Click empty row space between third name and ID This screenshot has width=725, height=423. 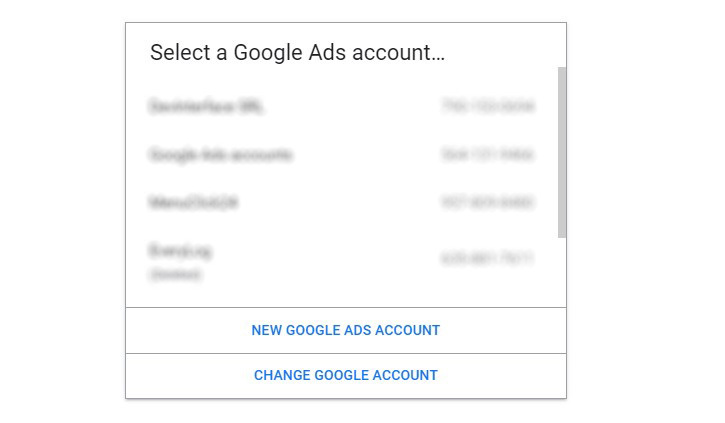pos(340,203)
